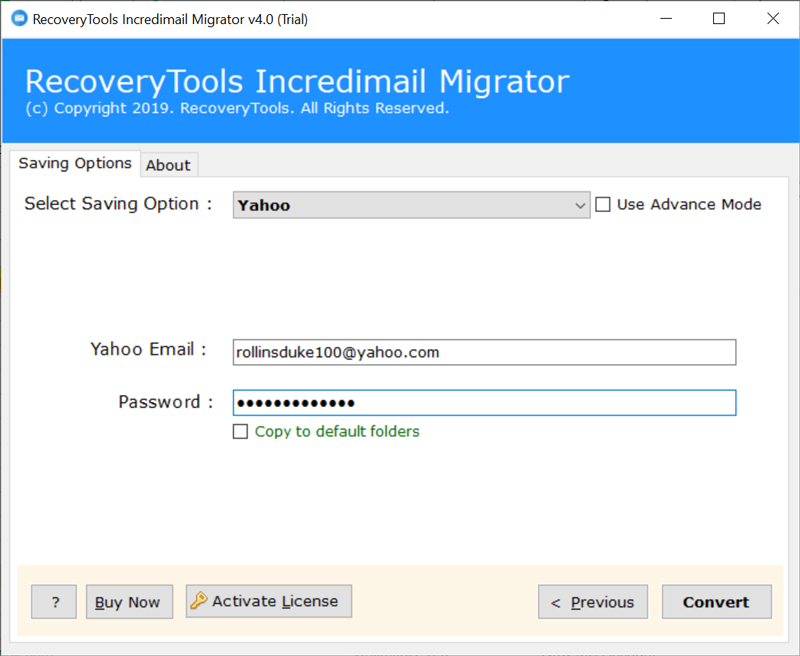Minimize the Incredimail Migrator window
Screen dimensions: 800x656
tap(666, 19)
